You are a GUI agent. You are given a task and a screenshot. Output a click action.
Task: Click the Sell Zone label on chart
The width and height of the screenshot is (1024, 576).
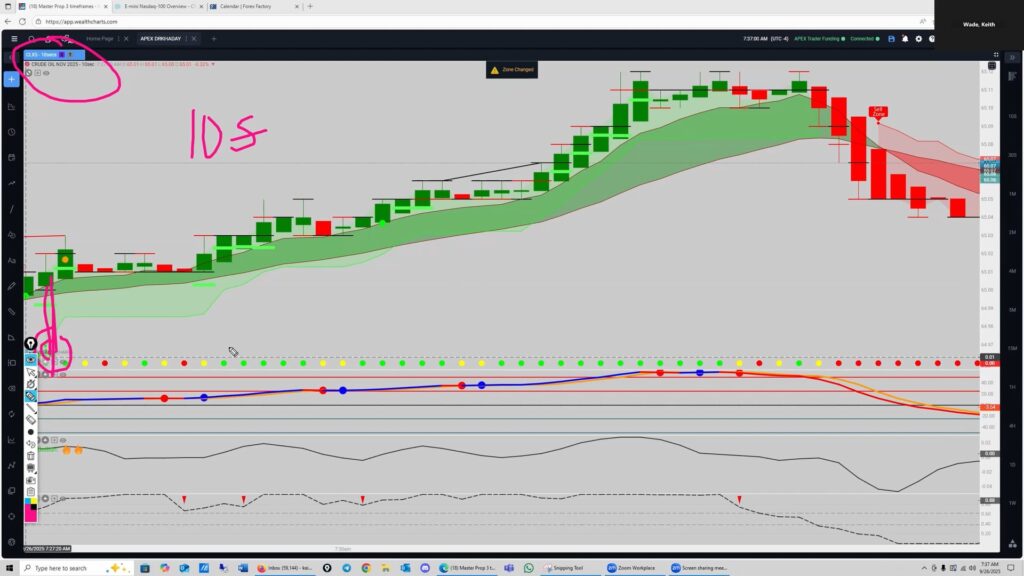(x=878, y=112)
